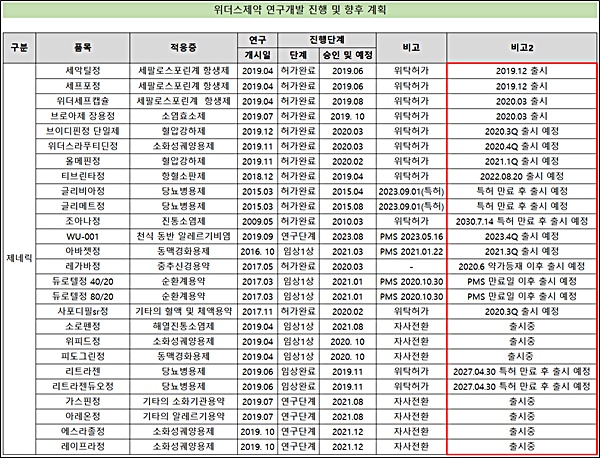
Task: Select product cell '세악틸정'
Action: 83,71
